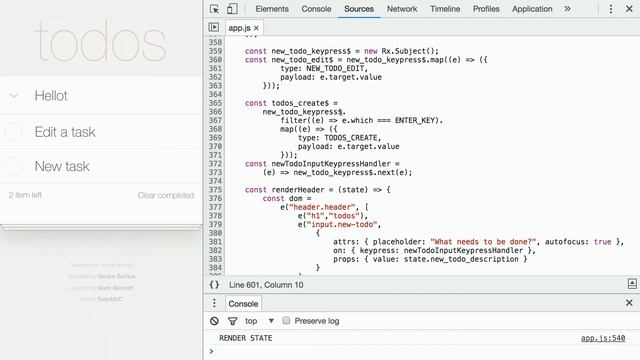Mark 'New task' as completed
The image size is (640, 360).
pos(13,166)
